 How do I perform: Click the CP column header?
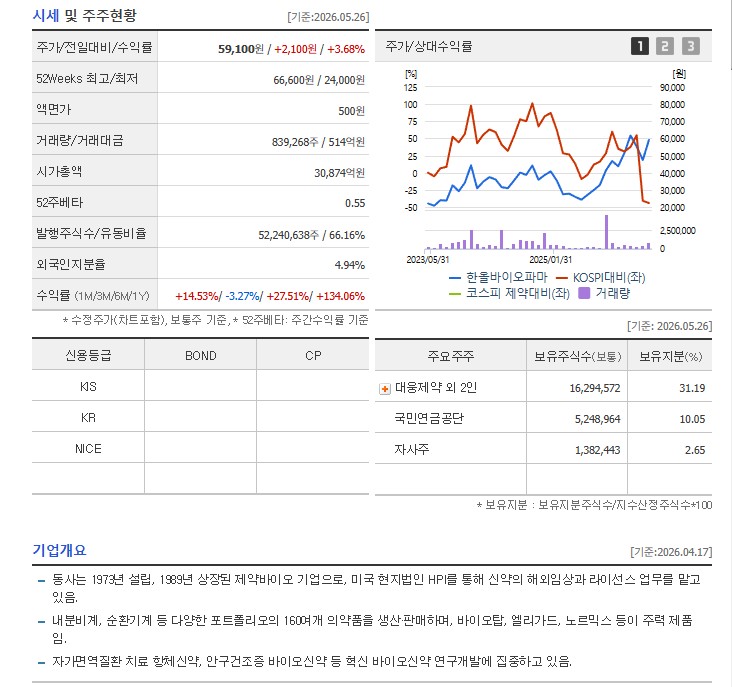coord(313,356)
